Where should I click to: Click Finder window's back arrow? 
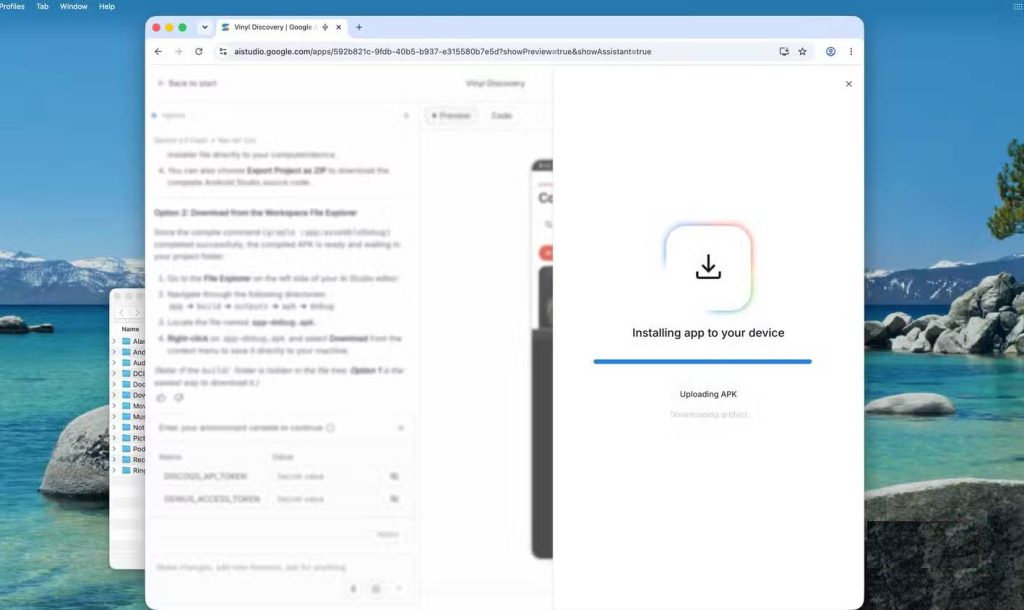(x=121, y=312)
